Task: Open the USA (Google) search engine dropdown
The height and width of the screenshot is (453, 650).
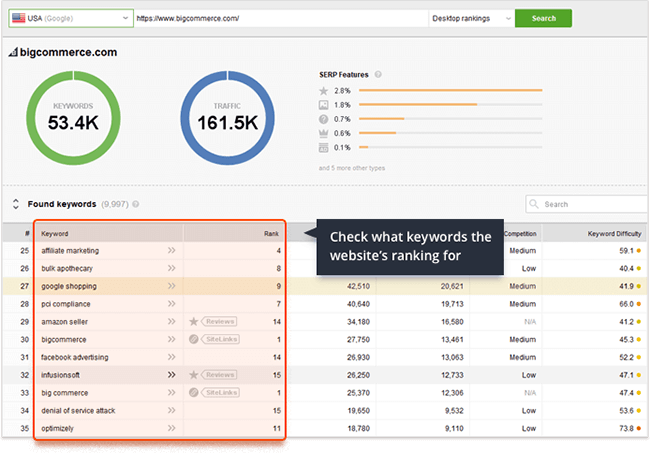Action: 71,18
